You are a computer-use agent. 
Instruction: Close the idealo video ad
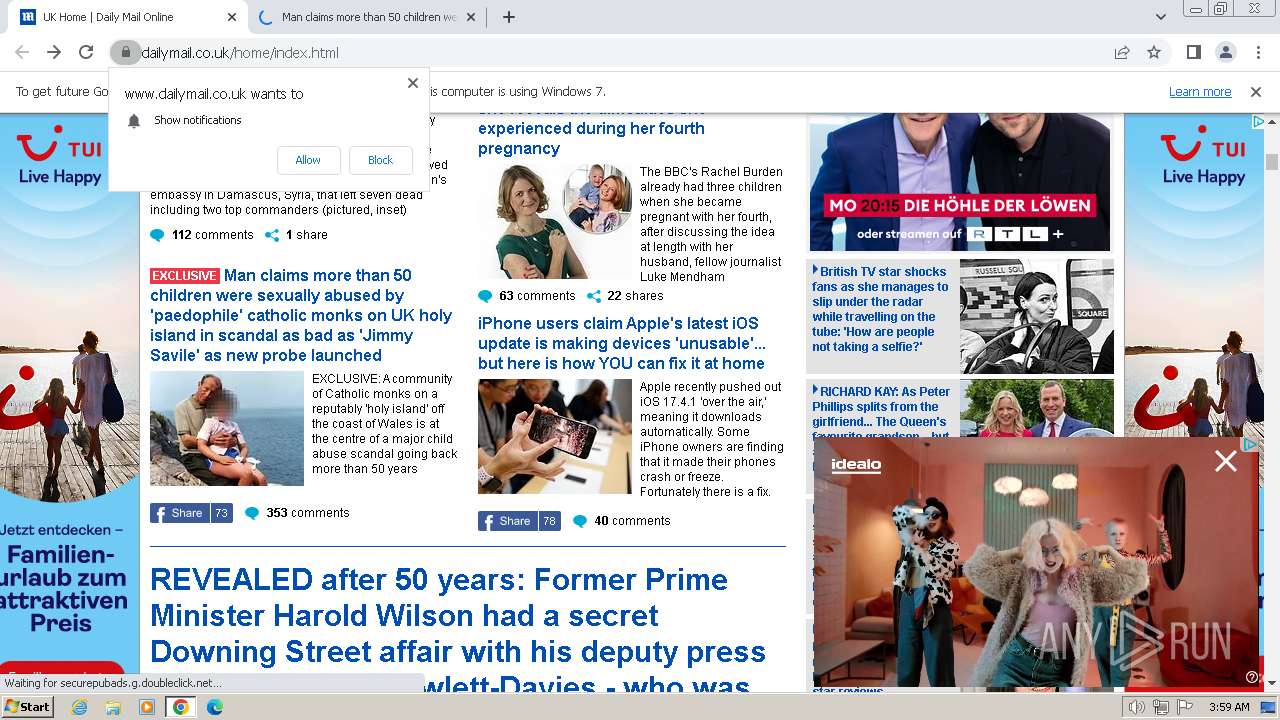[x=1225, y=461]
